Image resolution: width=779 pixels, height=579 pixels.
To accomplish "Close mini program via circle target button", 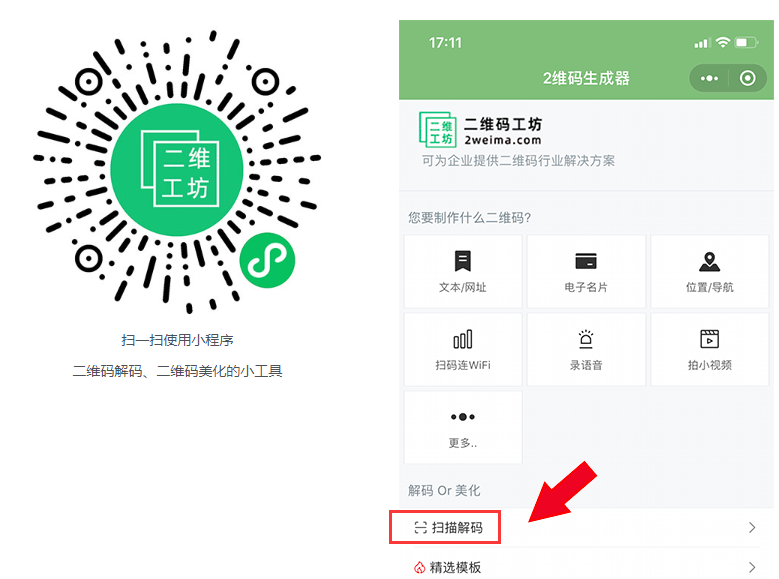I will 748,78.
